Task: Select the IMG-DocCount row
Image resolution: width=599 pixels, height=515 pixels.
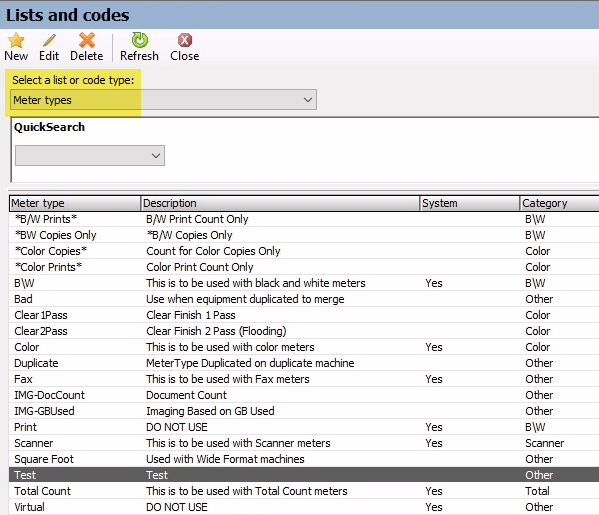Action: coord(304,395)
